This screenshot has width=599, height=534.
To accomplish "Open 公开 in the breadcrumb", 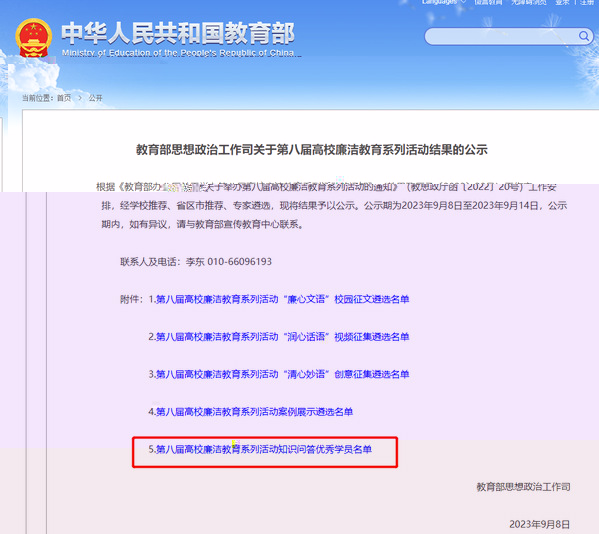I will click(x=96, y=98).
